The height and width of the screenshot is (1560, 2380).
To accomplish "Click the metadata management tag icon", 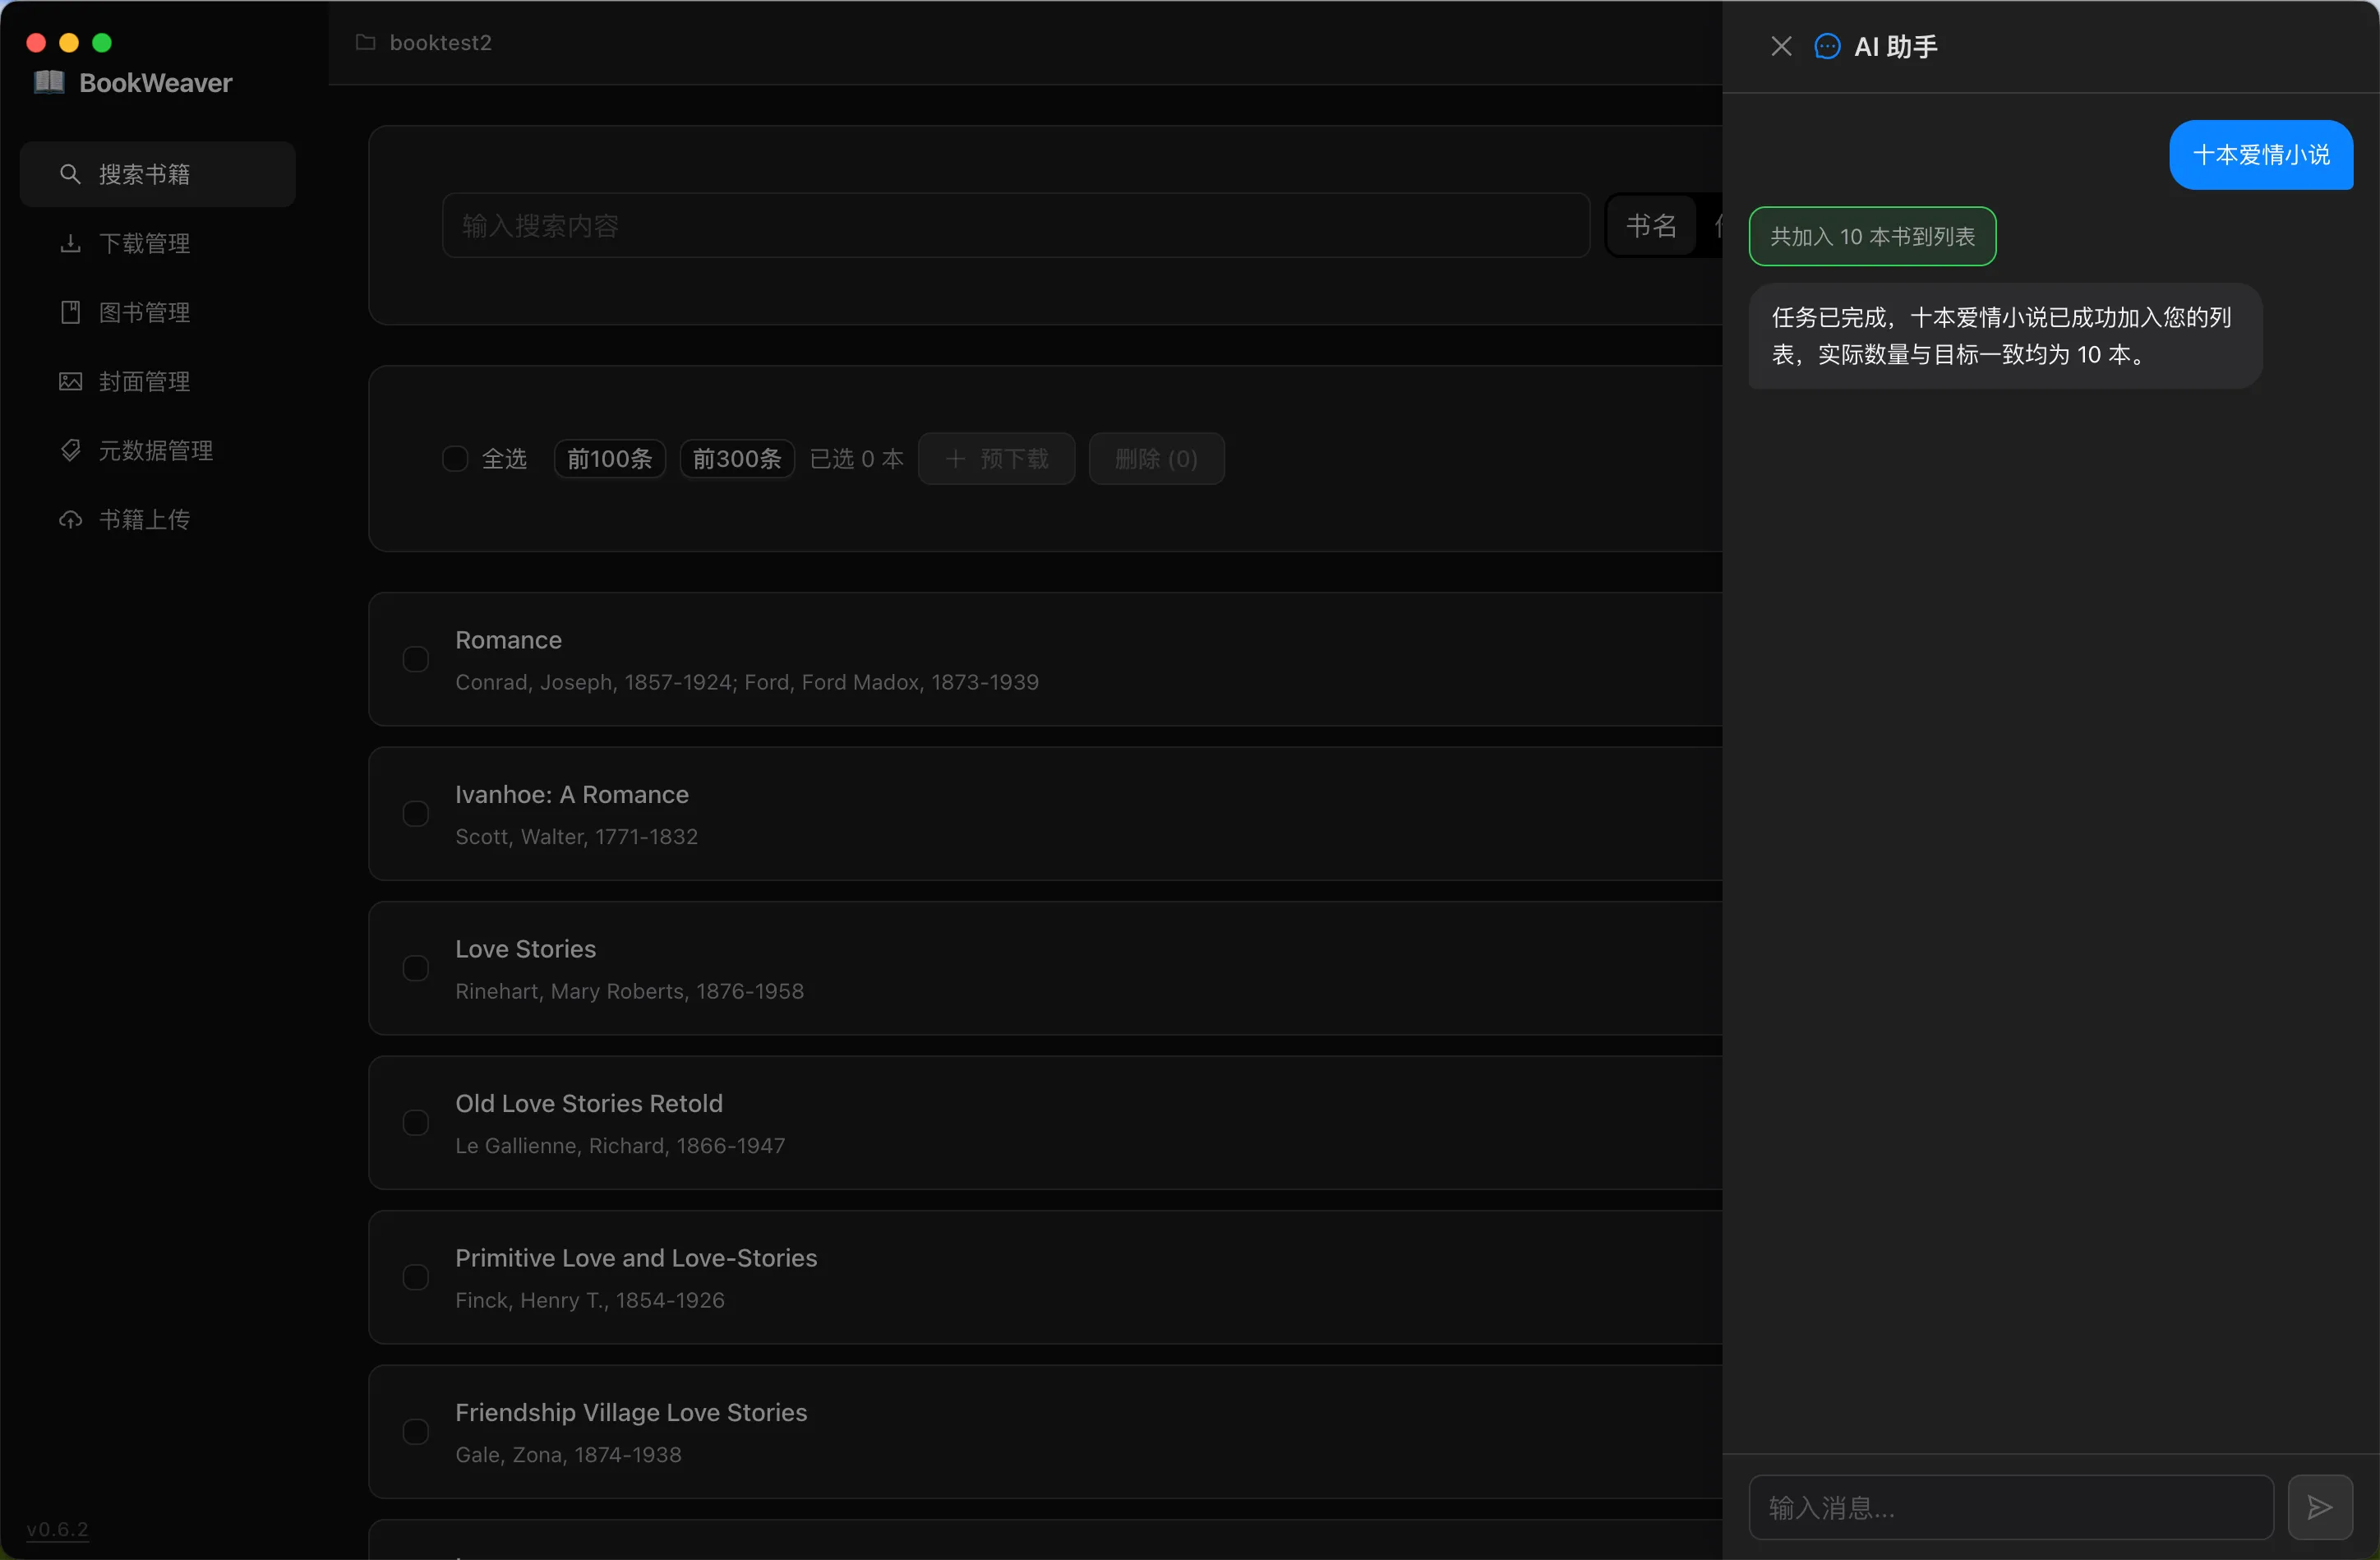I will (x=70, y=450).
